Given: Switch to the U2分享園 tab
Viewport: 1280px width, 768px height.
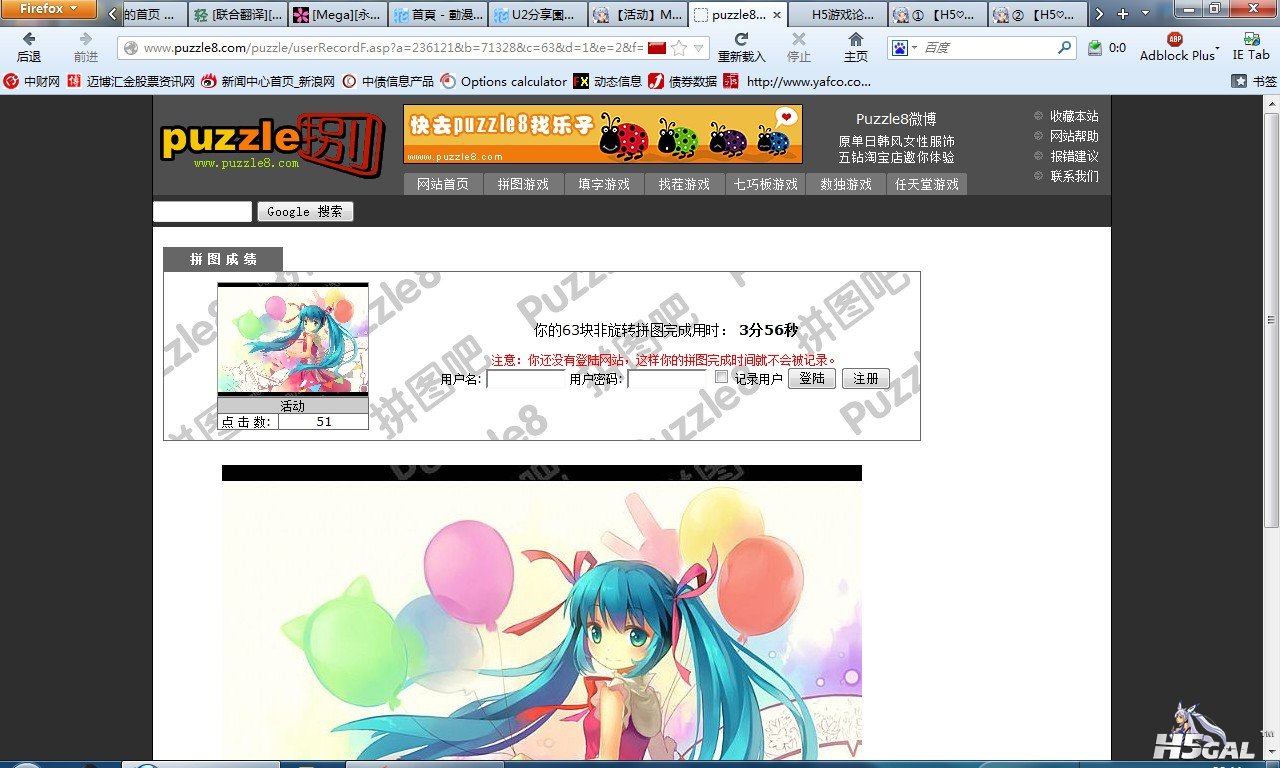Looking at the screenshot, I should coord(538,15).
